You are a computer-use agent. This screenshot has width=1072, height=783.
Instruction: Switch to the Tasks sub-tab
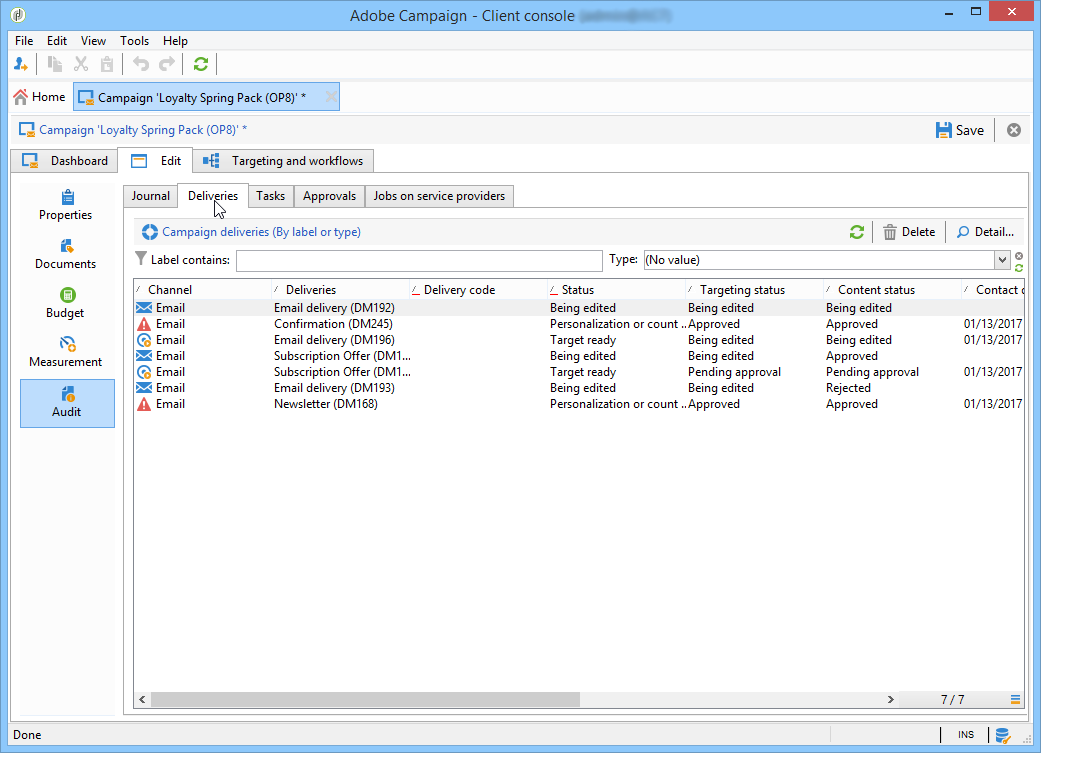[271, 196]
